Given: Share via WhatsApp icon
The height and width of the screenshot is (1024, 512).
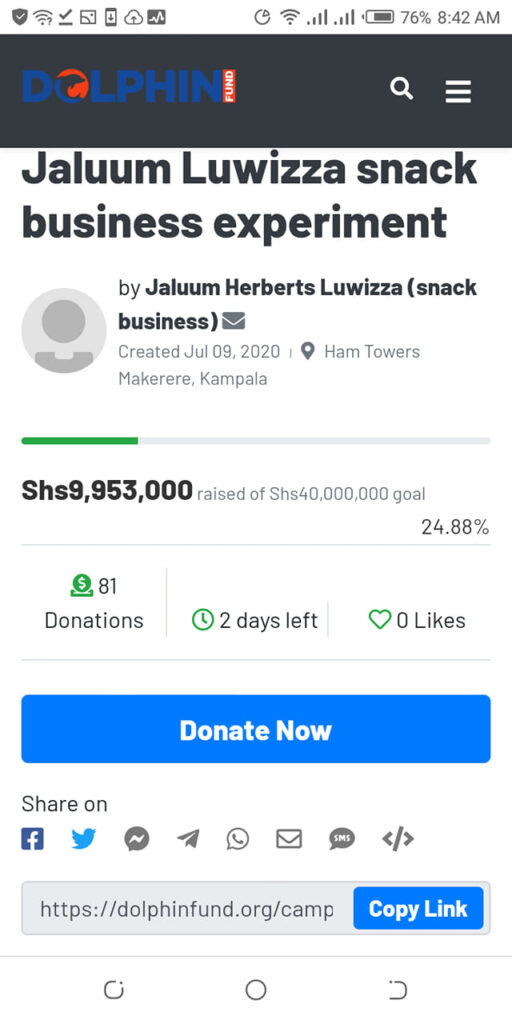Looking at the screenshot, I should point(238,839).
